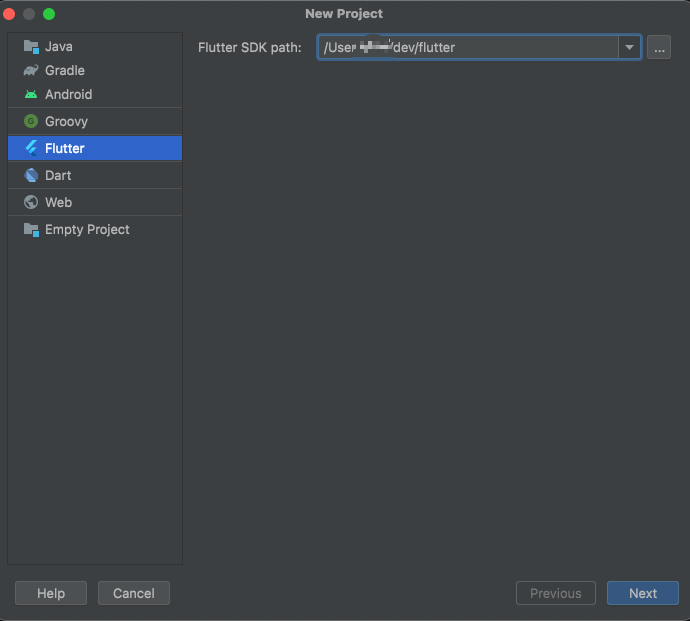Image resolution: width=690 pixels, height=621 pixels.
Task: Close the New Project window
Action: coord(9,14)
